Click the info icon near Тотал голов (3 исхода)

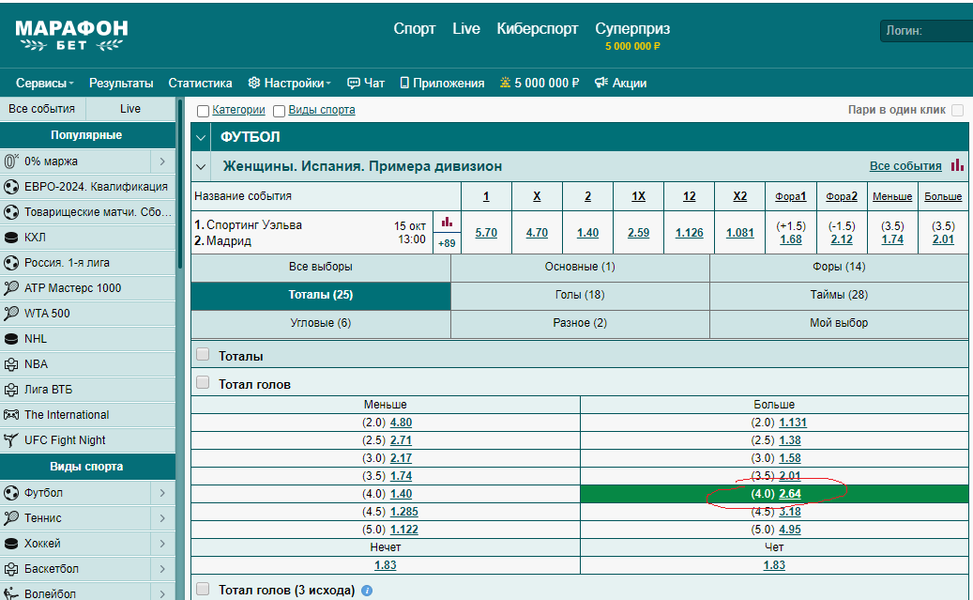coord(367,591)
